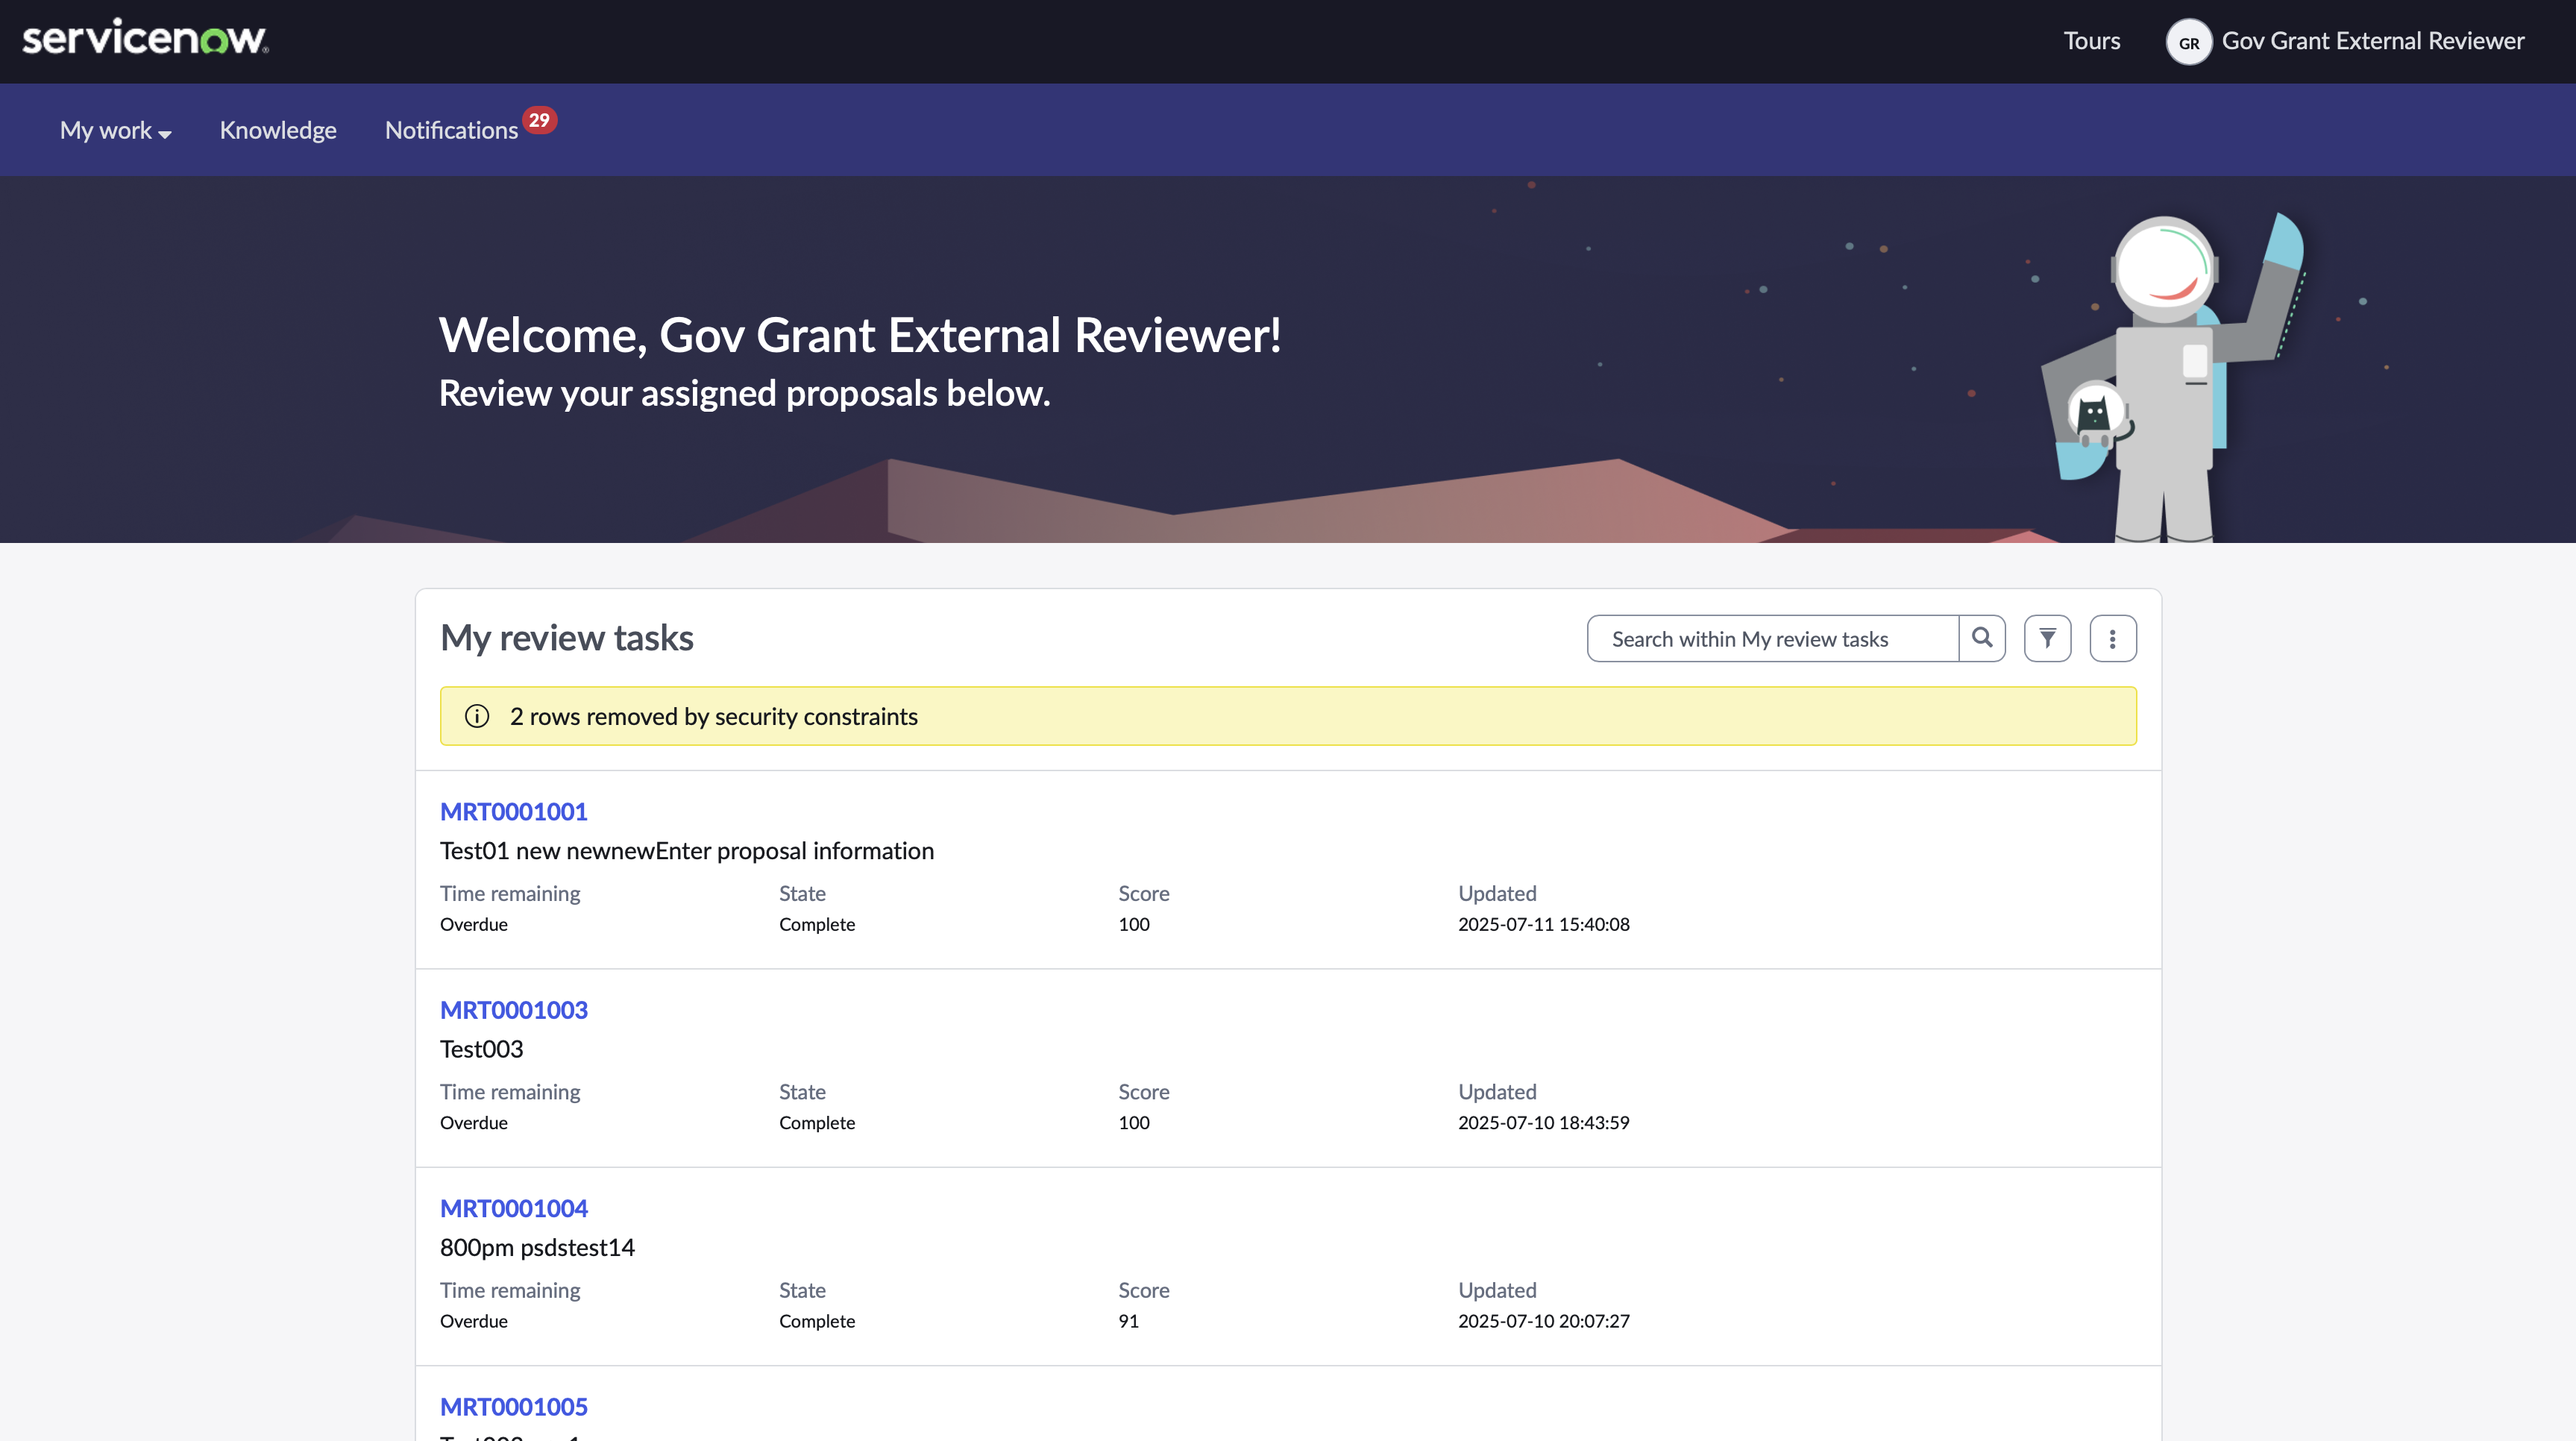This screenshot has width=2576, height=1441.
Task: Click the Updated value 2025-07-11 15:40:08
Action: [x=1544, y=924]
